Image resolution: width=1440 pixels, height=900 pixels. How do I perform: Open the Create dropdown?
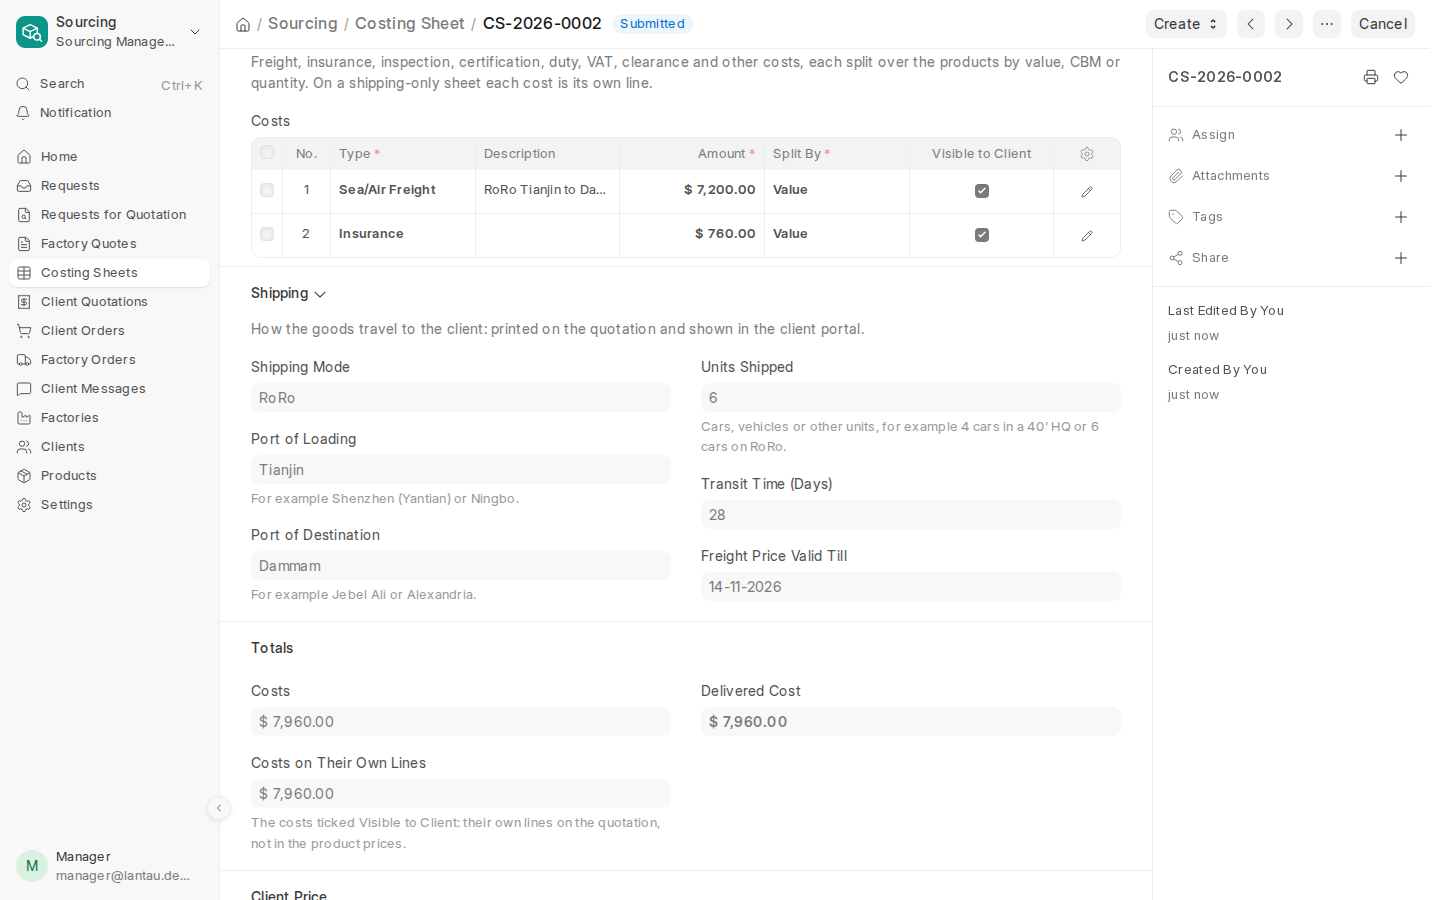click(1186, 24)
